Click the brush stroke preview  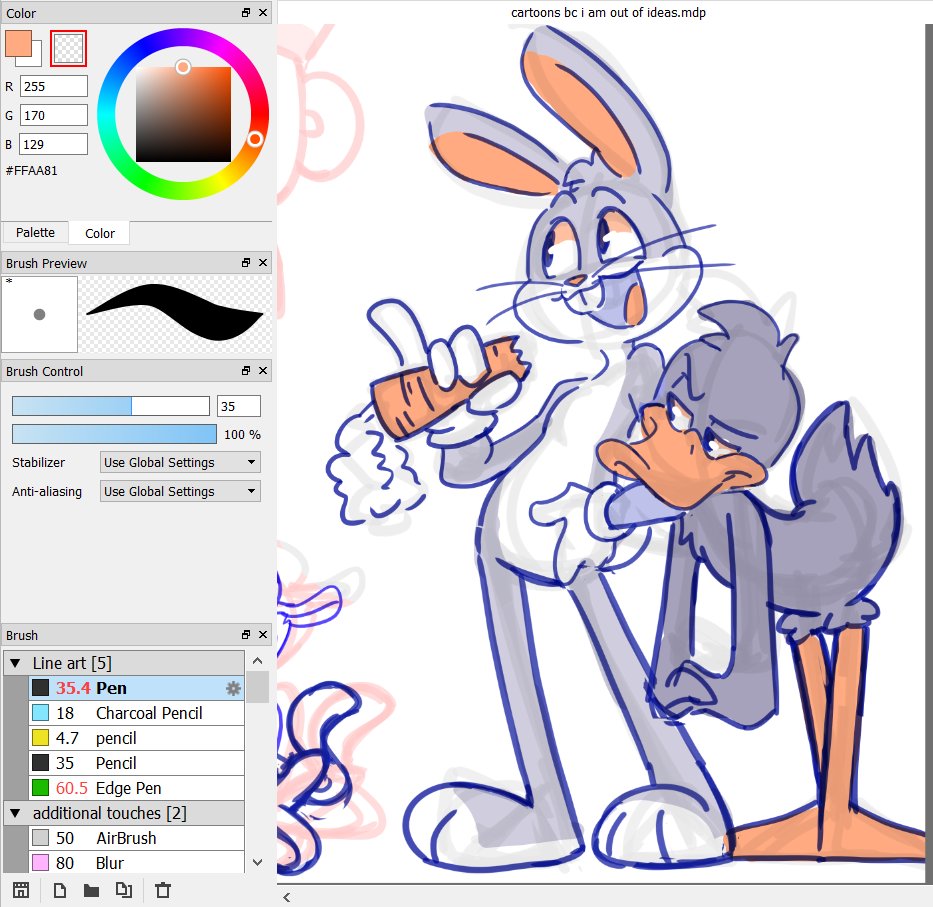coord(176,314)
